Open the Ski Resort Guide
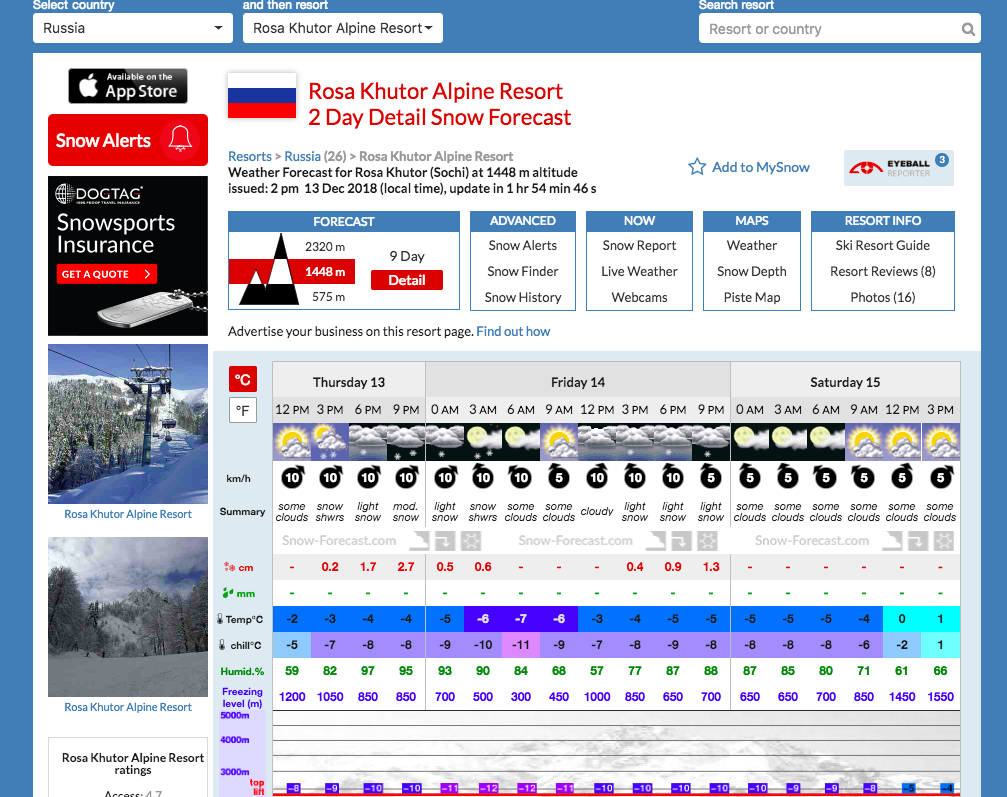This screenshot has width=1007, height=797. point(882,245)
